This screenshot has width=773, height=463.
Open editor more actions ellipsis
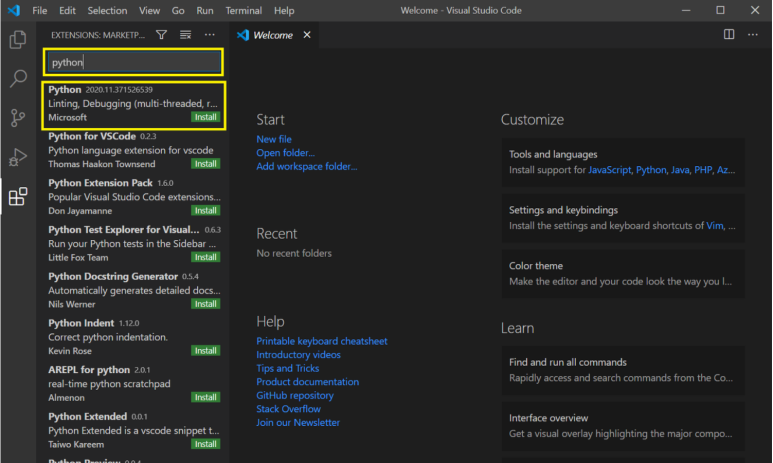(x=753, y=35)
